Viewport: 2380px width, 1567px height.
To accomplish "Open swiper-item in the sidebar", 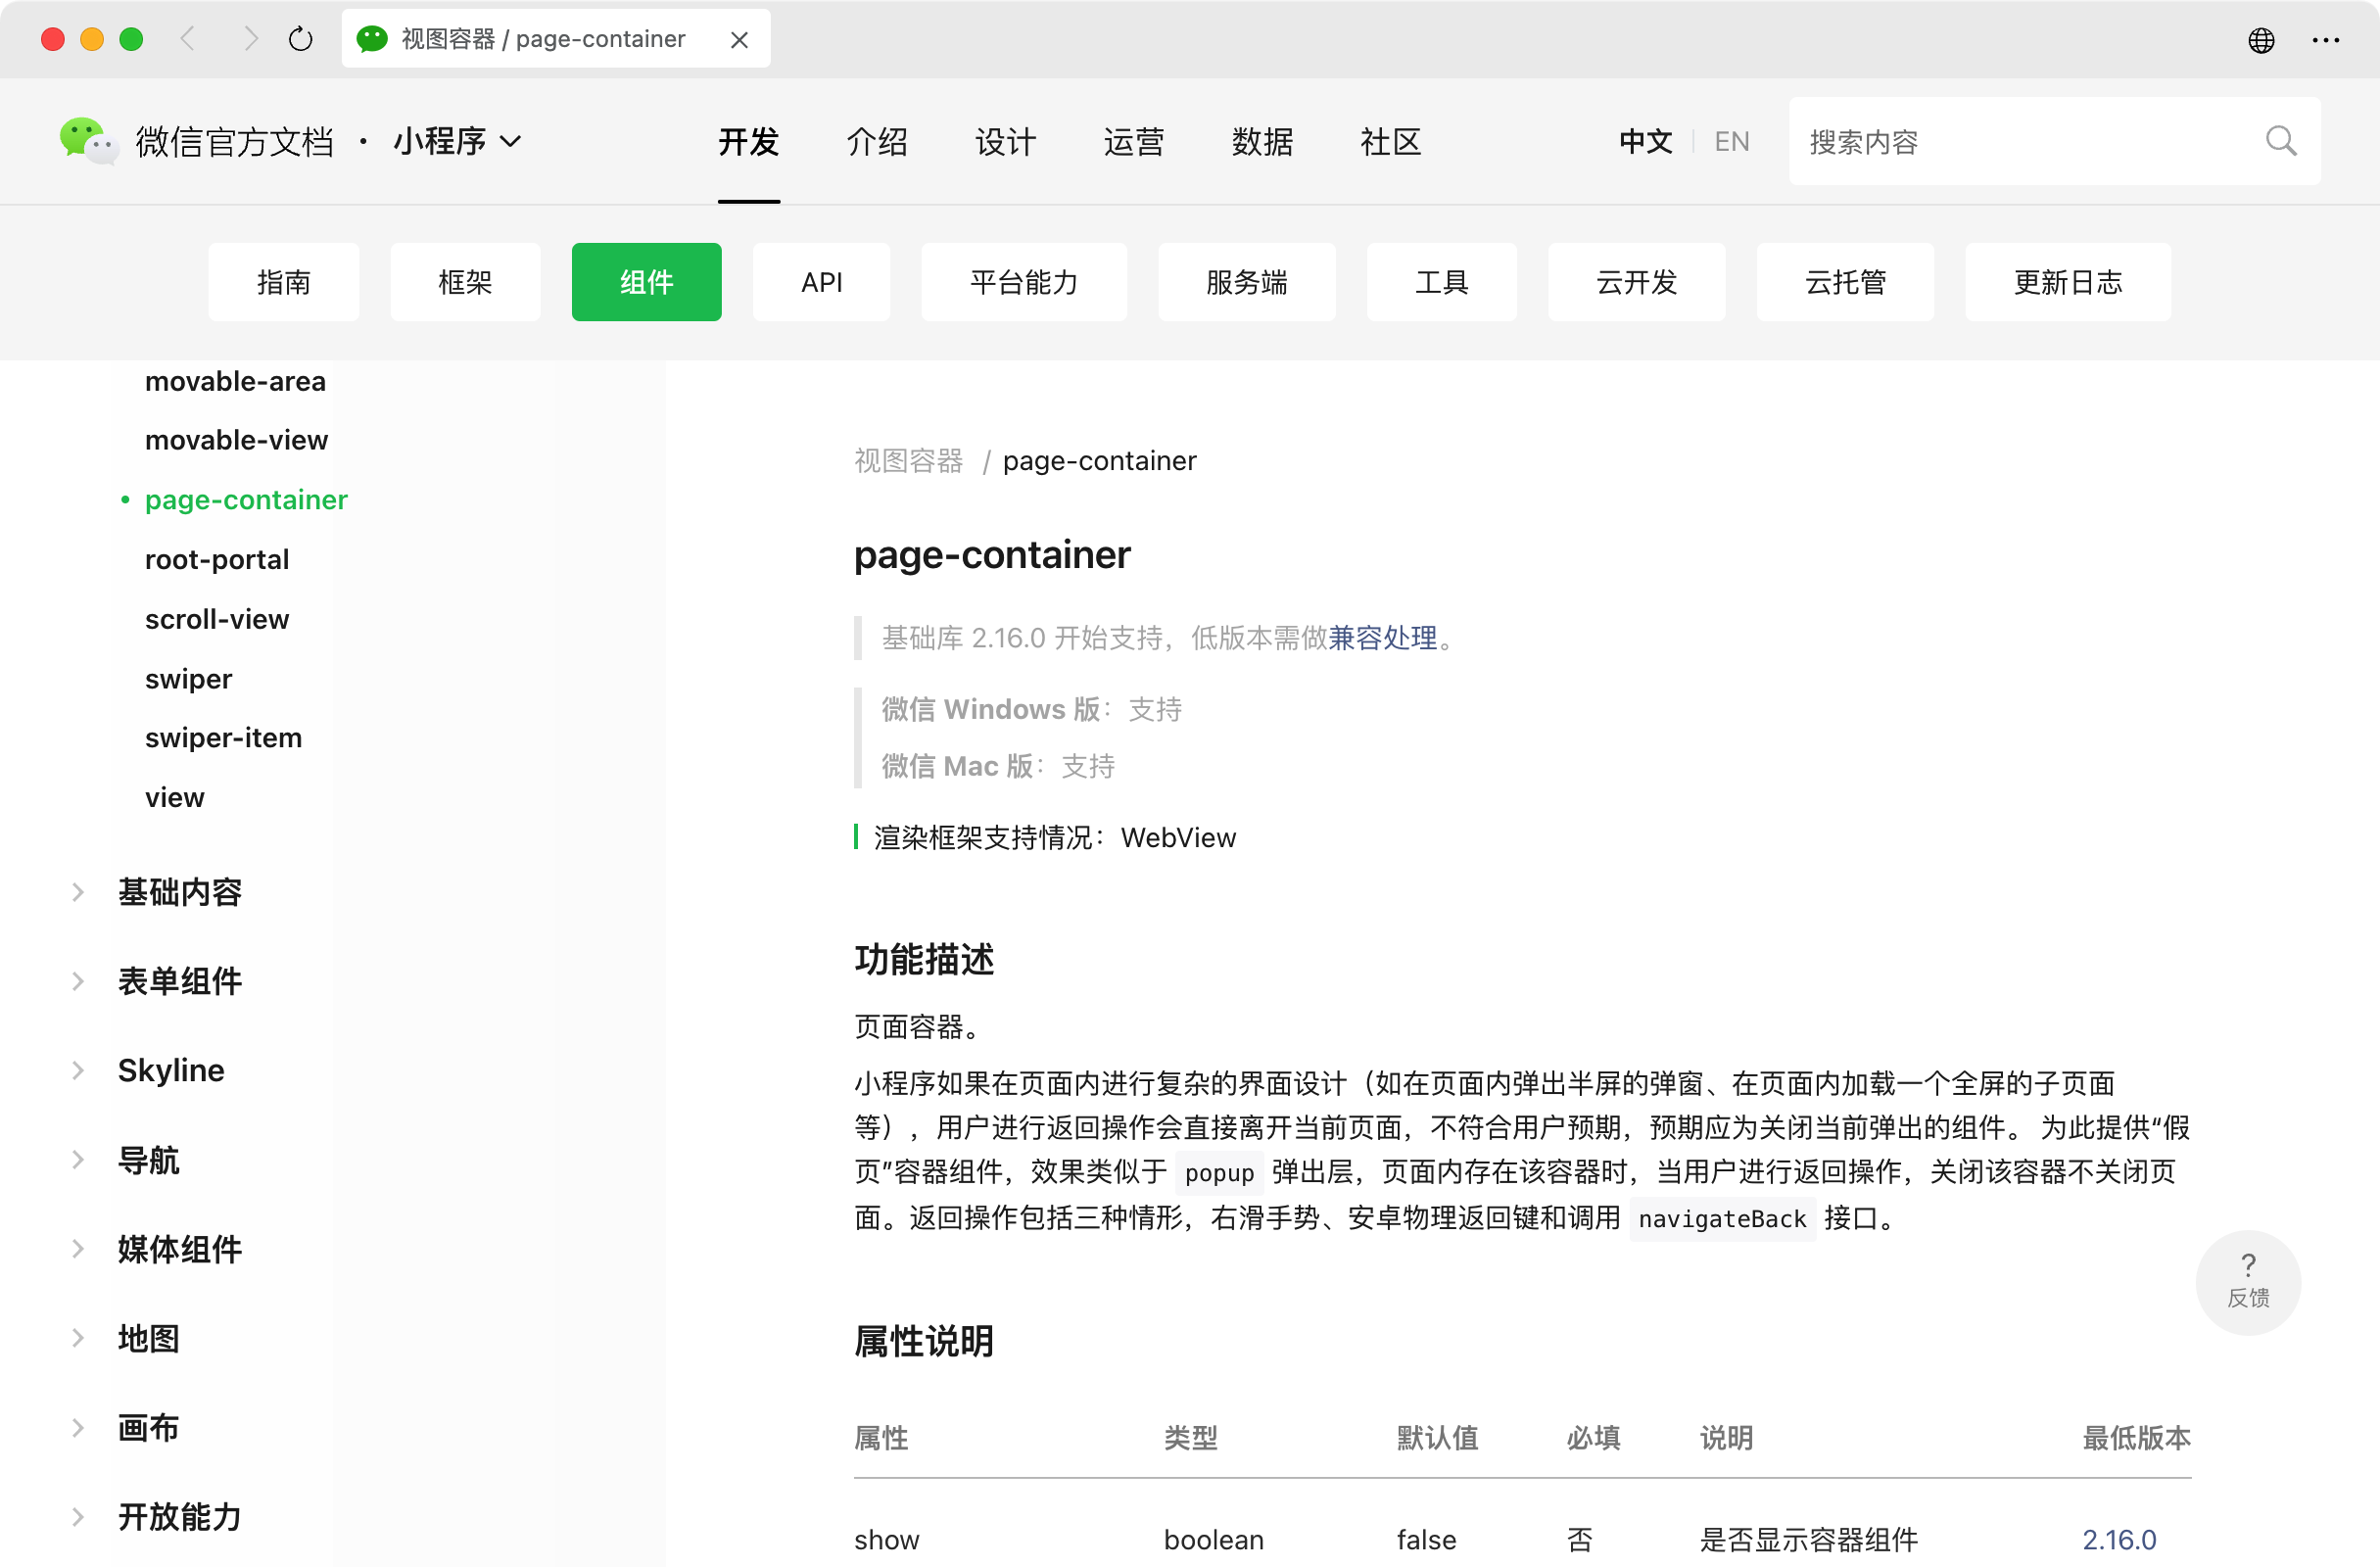I will (223, 737).
